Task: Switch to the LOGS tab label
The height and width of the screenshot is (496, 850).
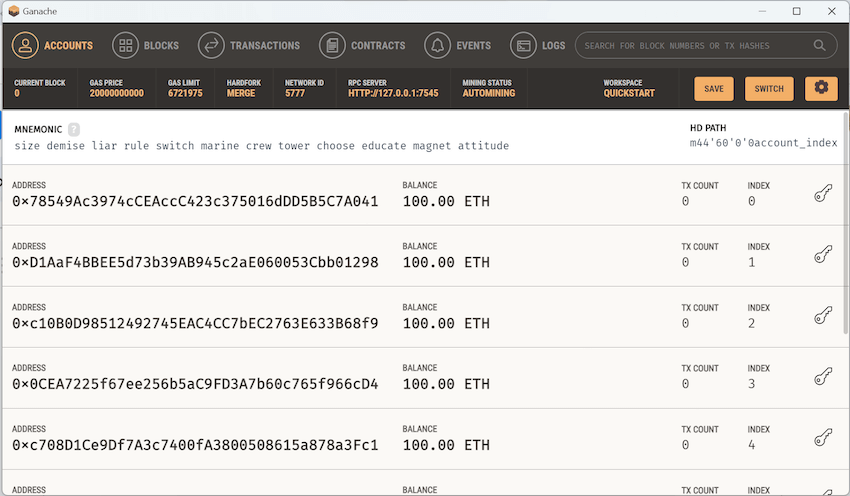Action: [x=553, y=46]
